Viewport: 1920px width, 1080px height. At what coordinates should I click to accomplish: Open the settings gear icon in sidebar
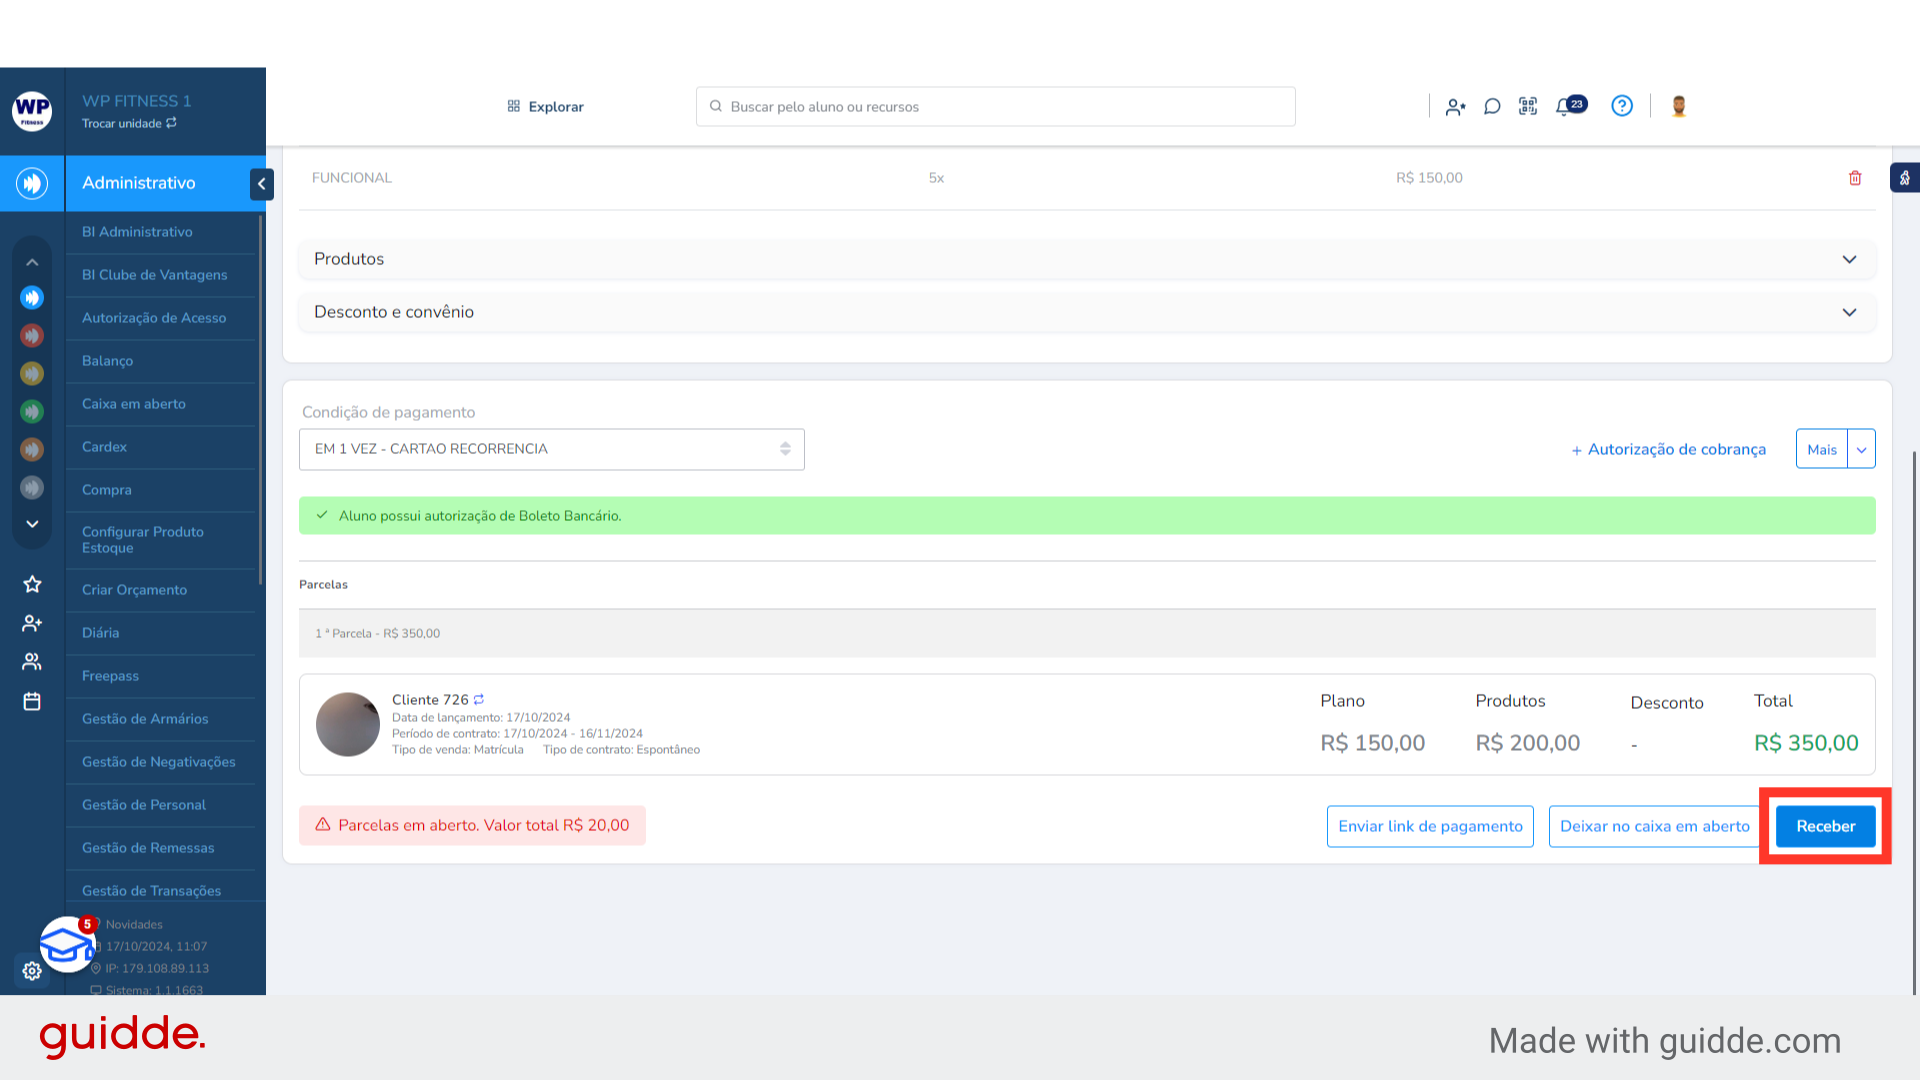tap(32, 971)
